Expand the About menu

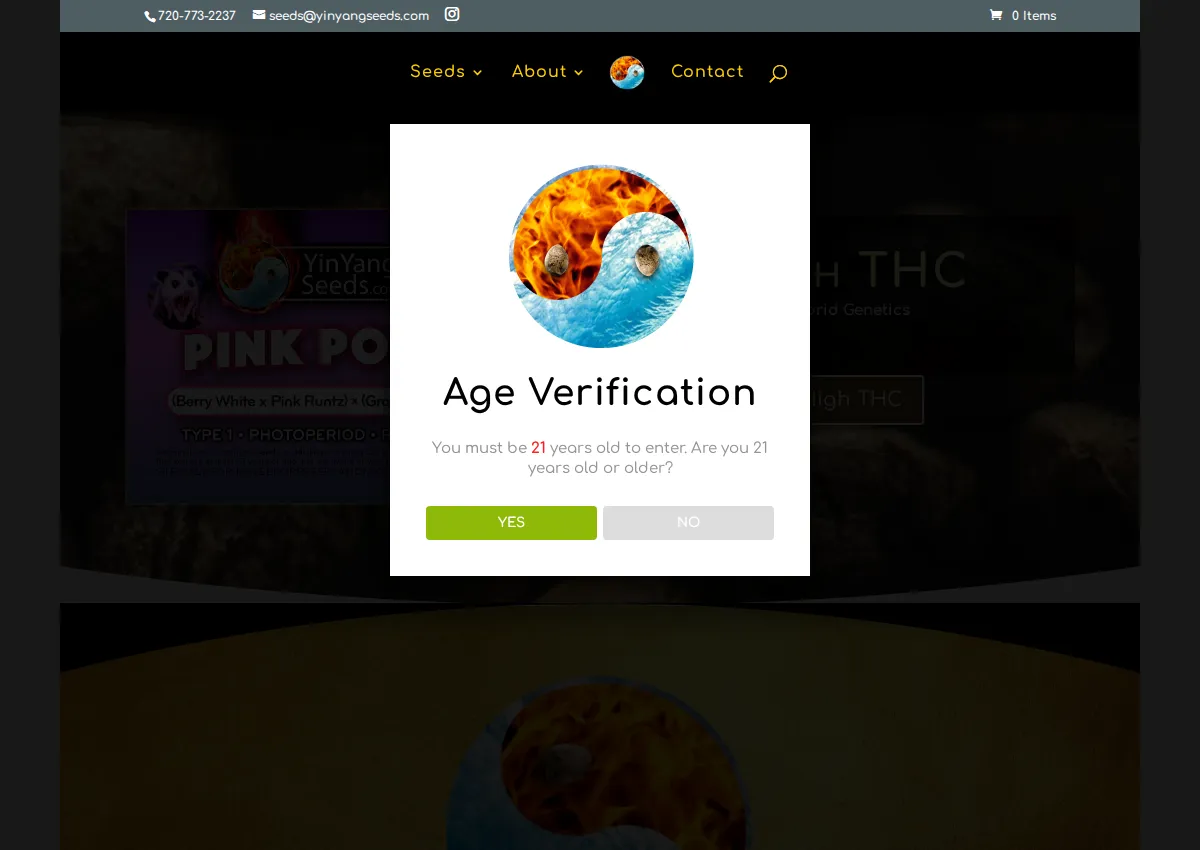(x=547, y=72)
